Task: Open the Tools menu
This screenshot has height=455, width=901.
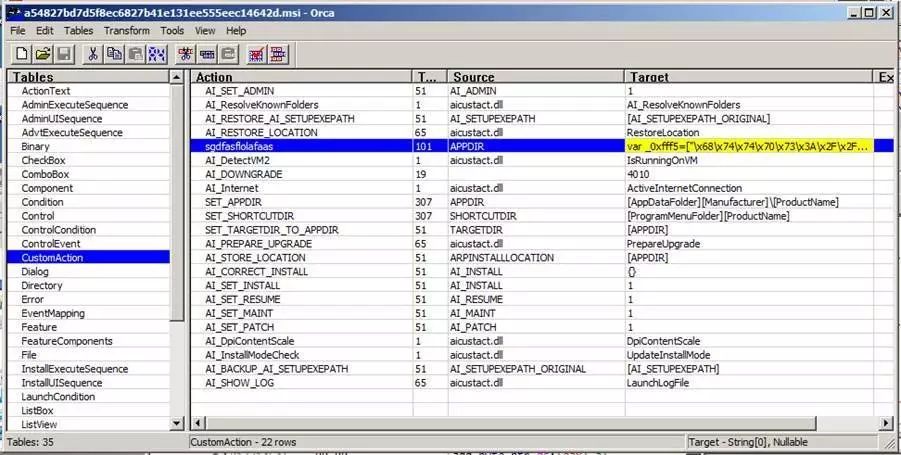Action: pyautogui.click(x=172, y=31)
